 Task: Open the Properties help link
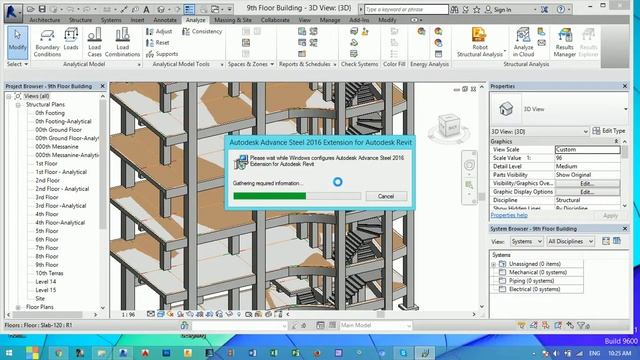(509, 215)
